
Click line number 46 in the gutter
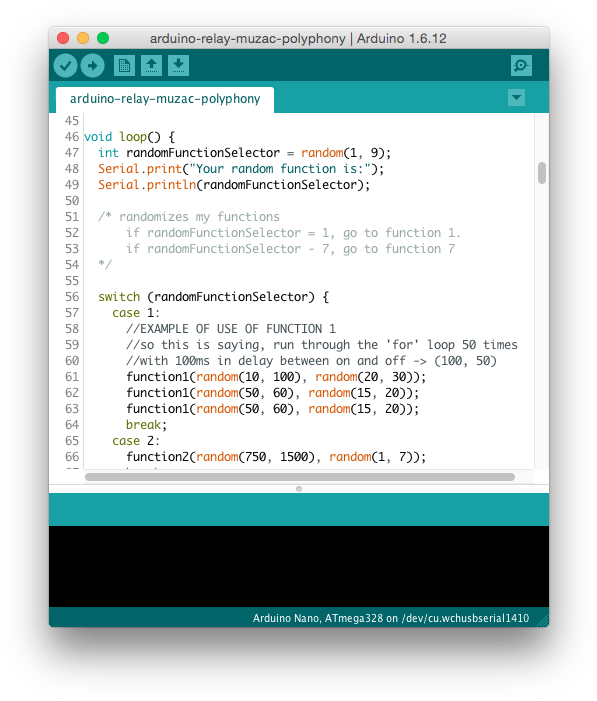72,137
